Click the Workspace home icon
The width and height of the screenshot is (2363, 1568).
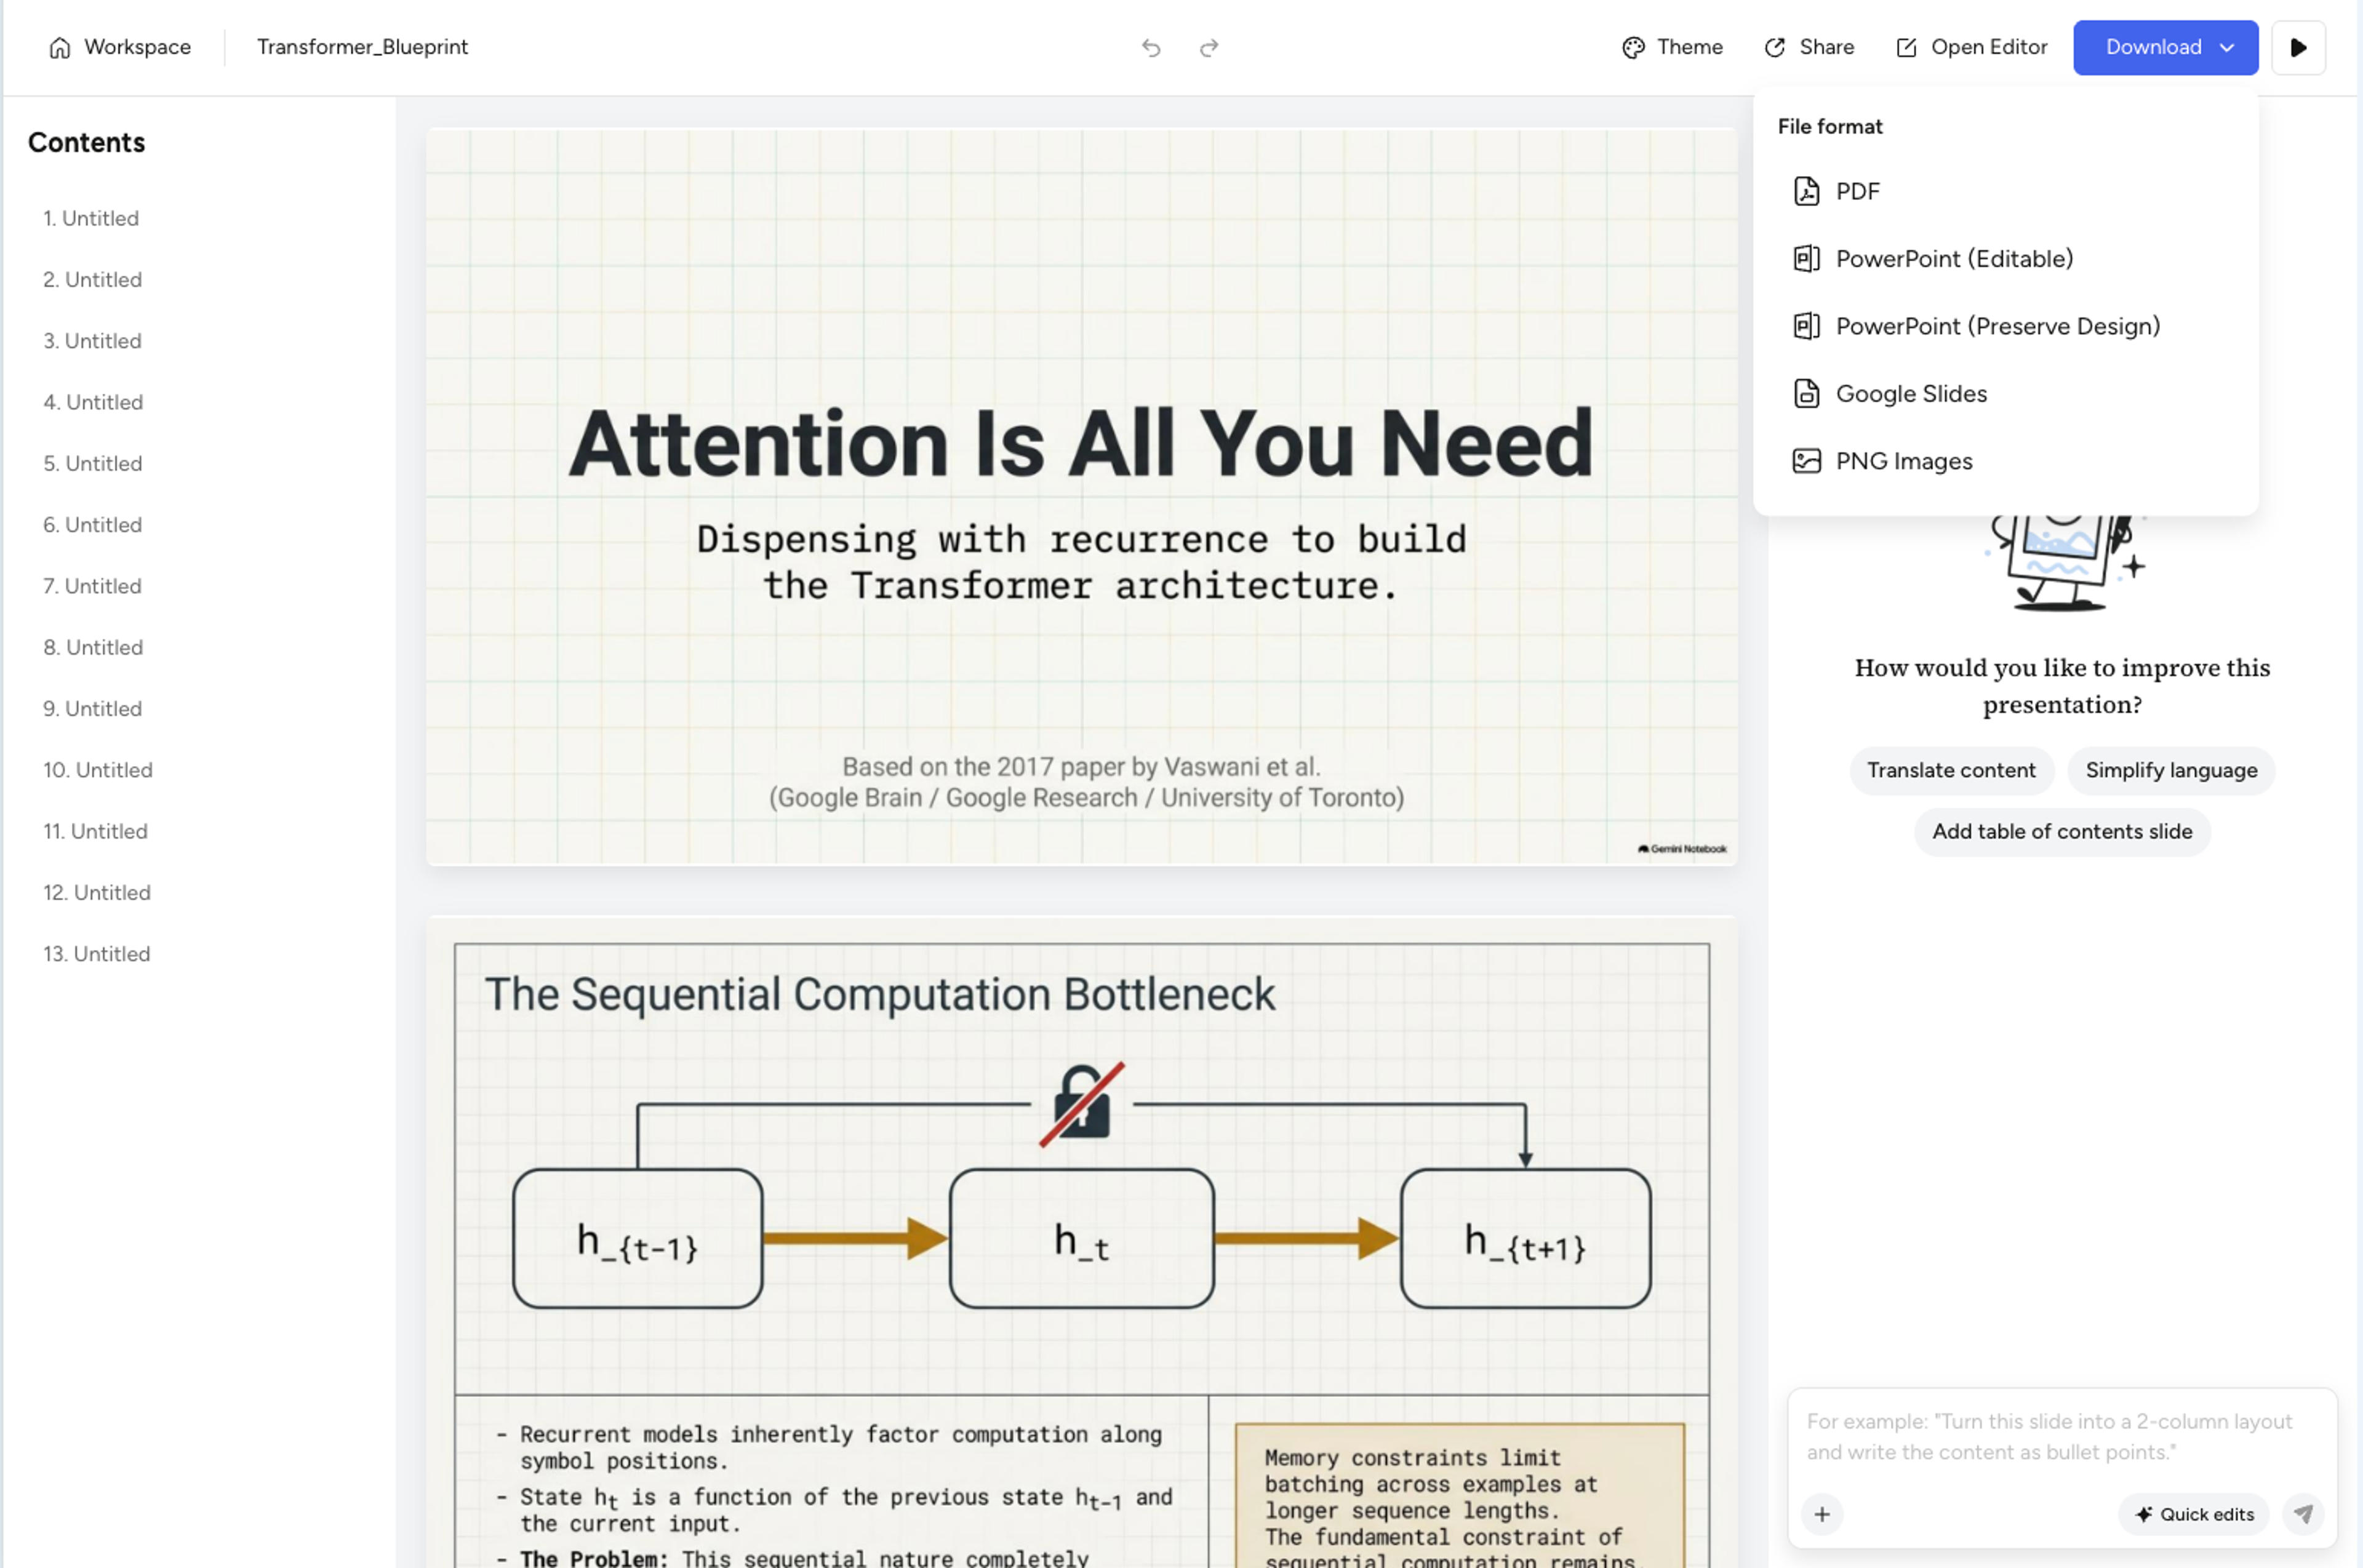[x=60, y=47]
